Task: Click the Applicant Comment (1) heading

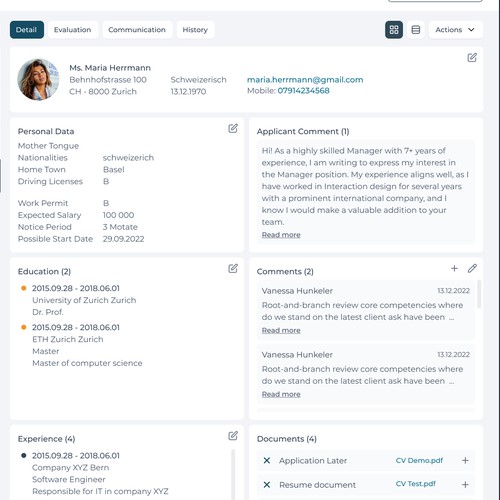Action: point(303,131)
